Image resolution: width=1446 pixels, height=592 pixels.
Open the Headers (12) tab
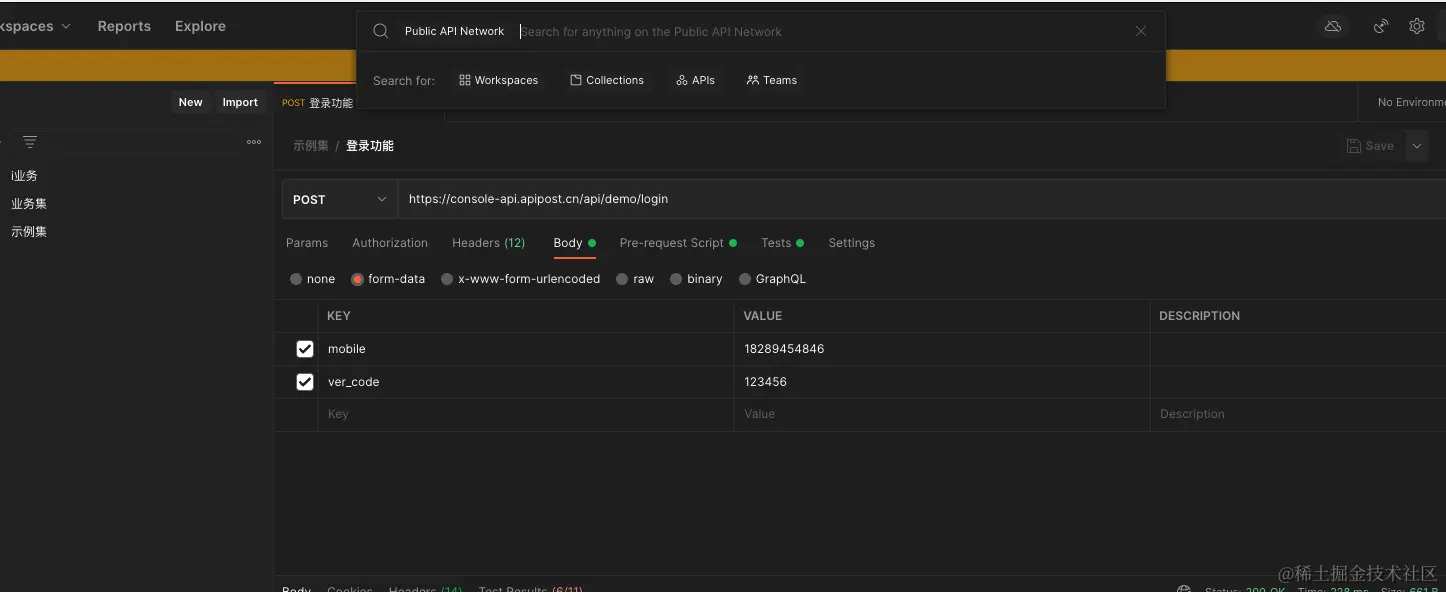488,243
